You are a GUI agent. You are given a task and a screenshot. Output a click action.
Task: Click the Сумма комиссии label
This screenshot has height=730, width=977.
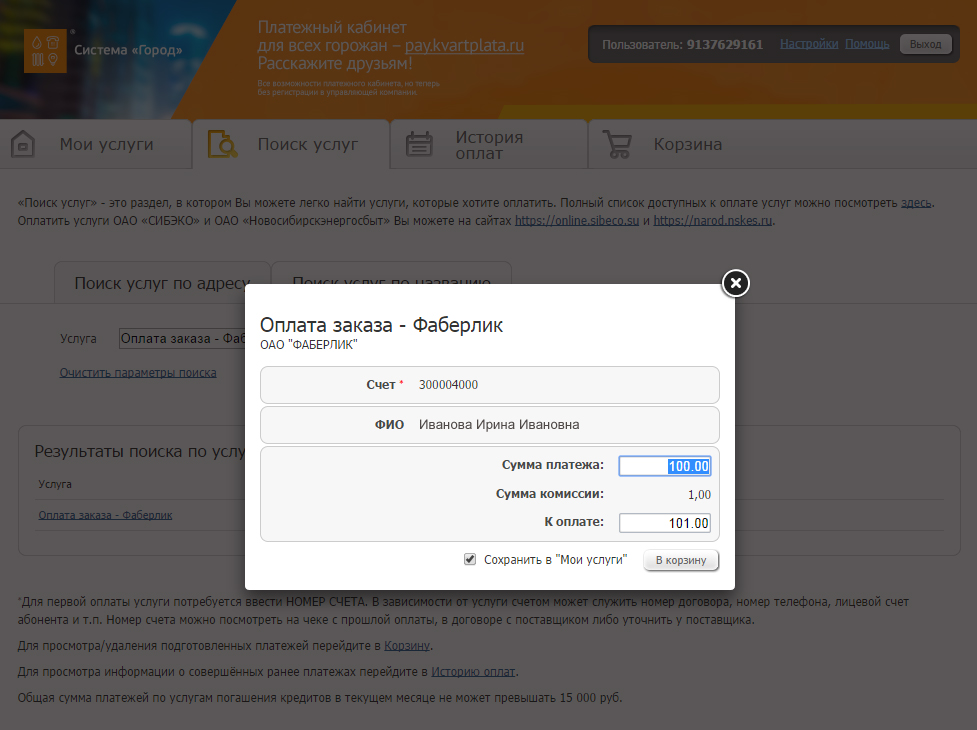[550, 494]
